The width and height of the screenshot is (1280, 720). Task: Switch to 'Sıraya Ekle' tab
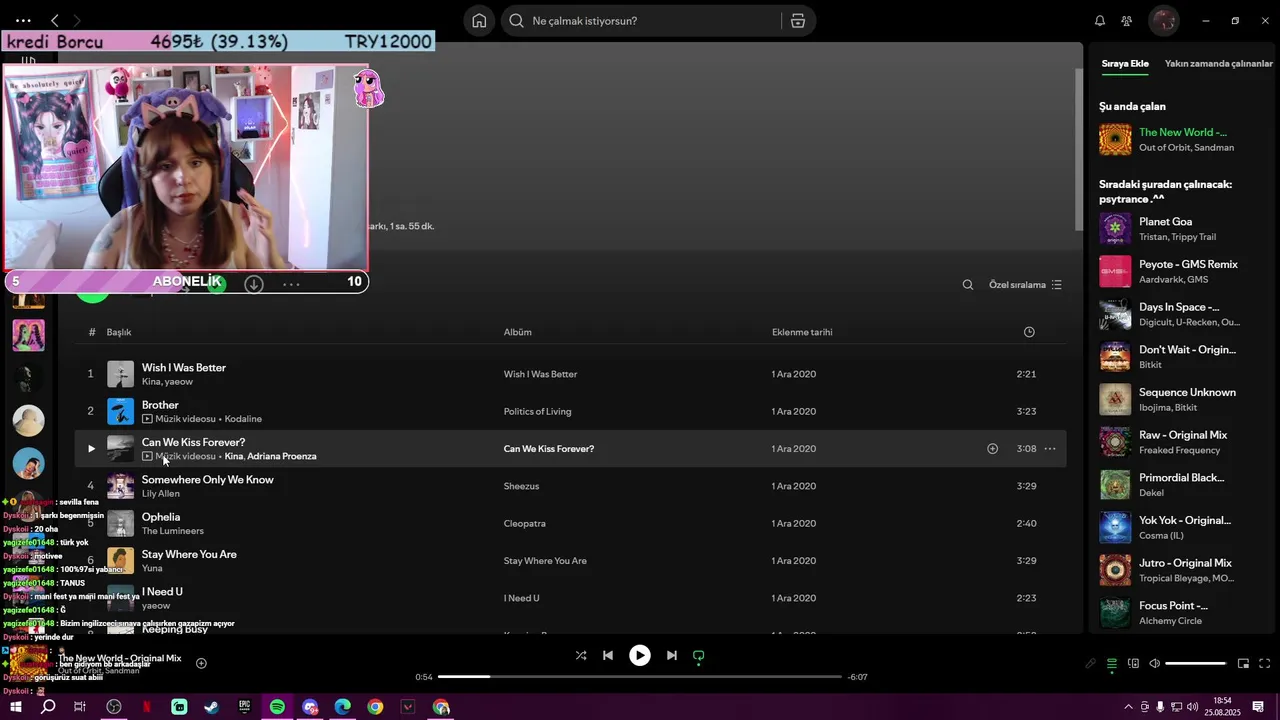click(x=1125, y=64)
